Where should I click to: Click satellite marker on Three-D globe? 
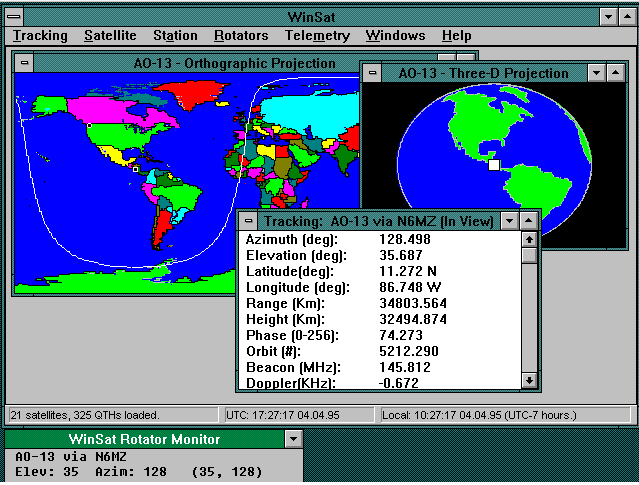494,165
